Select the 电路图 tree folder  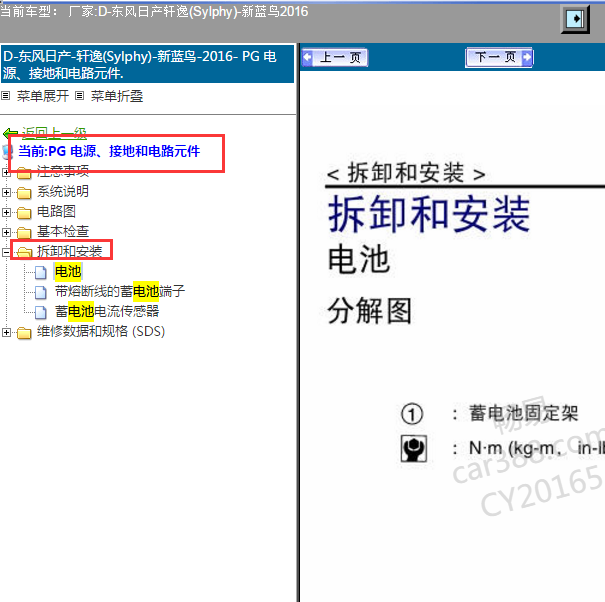56,211
